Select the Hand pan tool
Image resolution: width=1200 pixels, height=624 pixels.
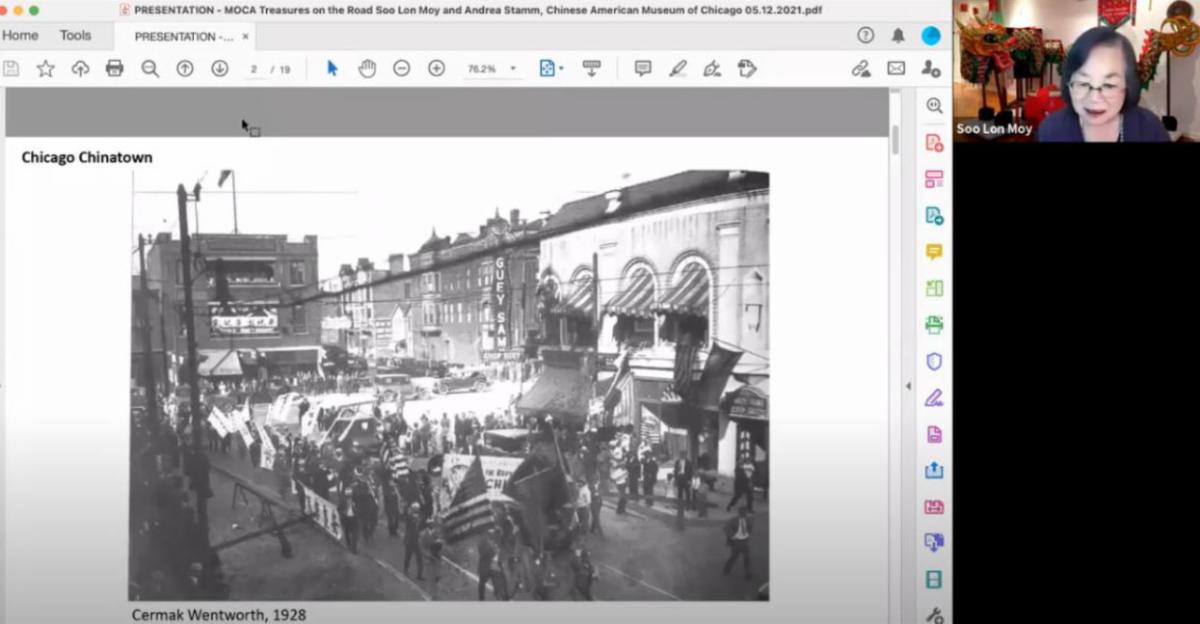367,68
